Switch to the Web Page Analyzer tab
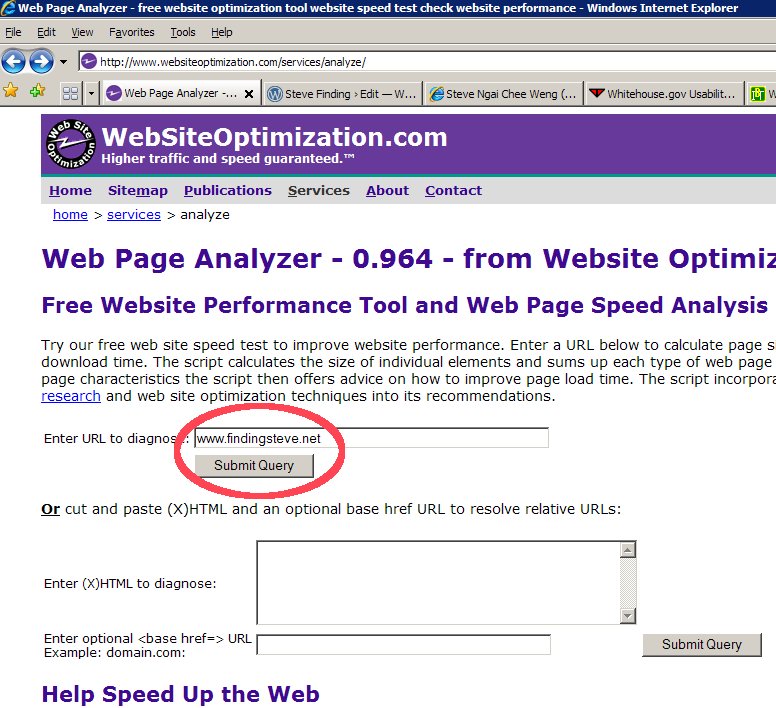Screen dimensions: 776x708 click(x=181, y=93)
